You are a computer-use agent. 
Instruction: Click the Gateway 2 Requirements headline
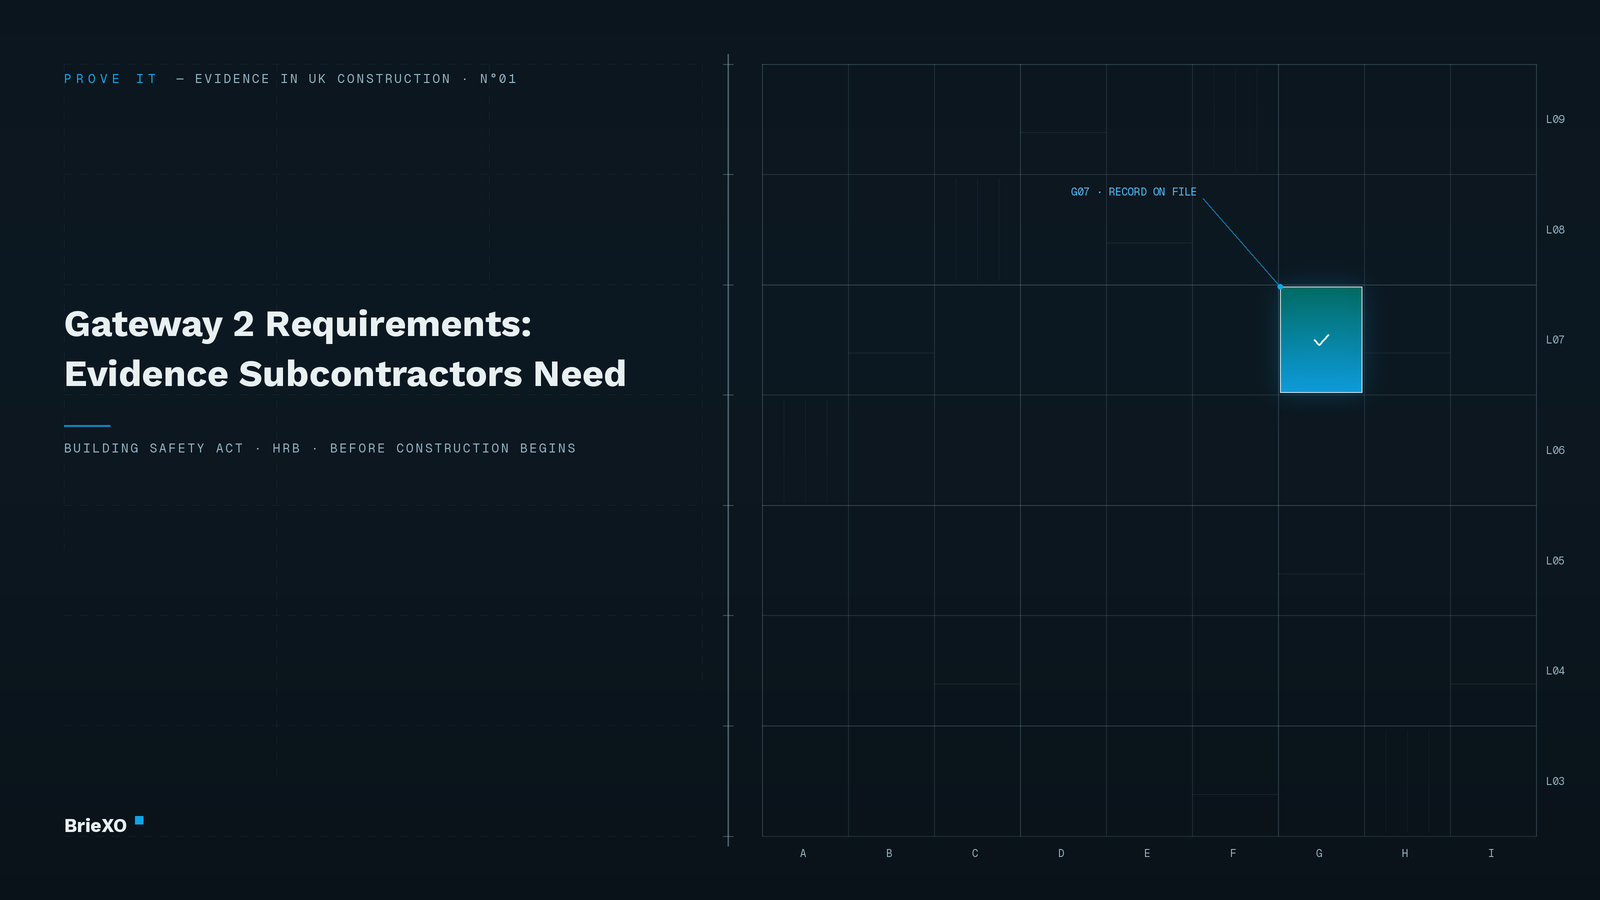point(345,349)
